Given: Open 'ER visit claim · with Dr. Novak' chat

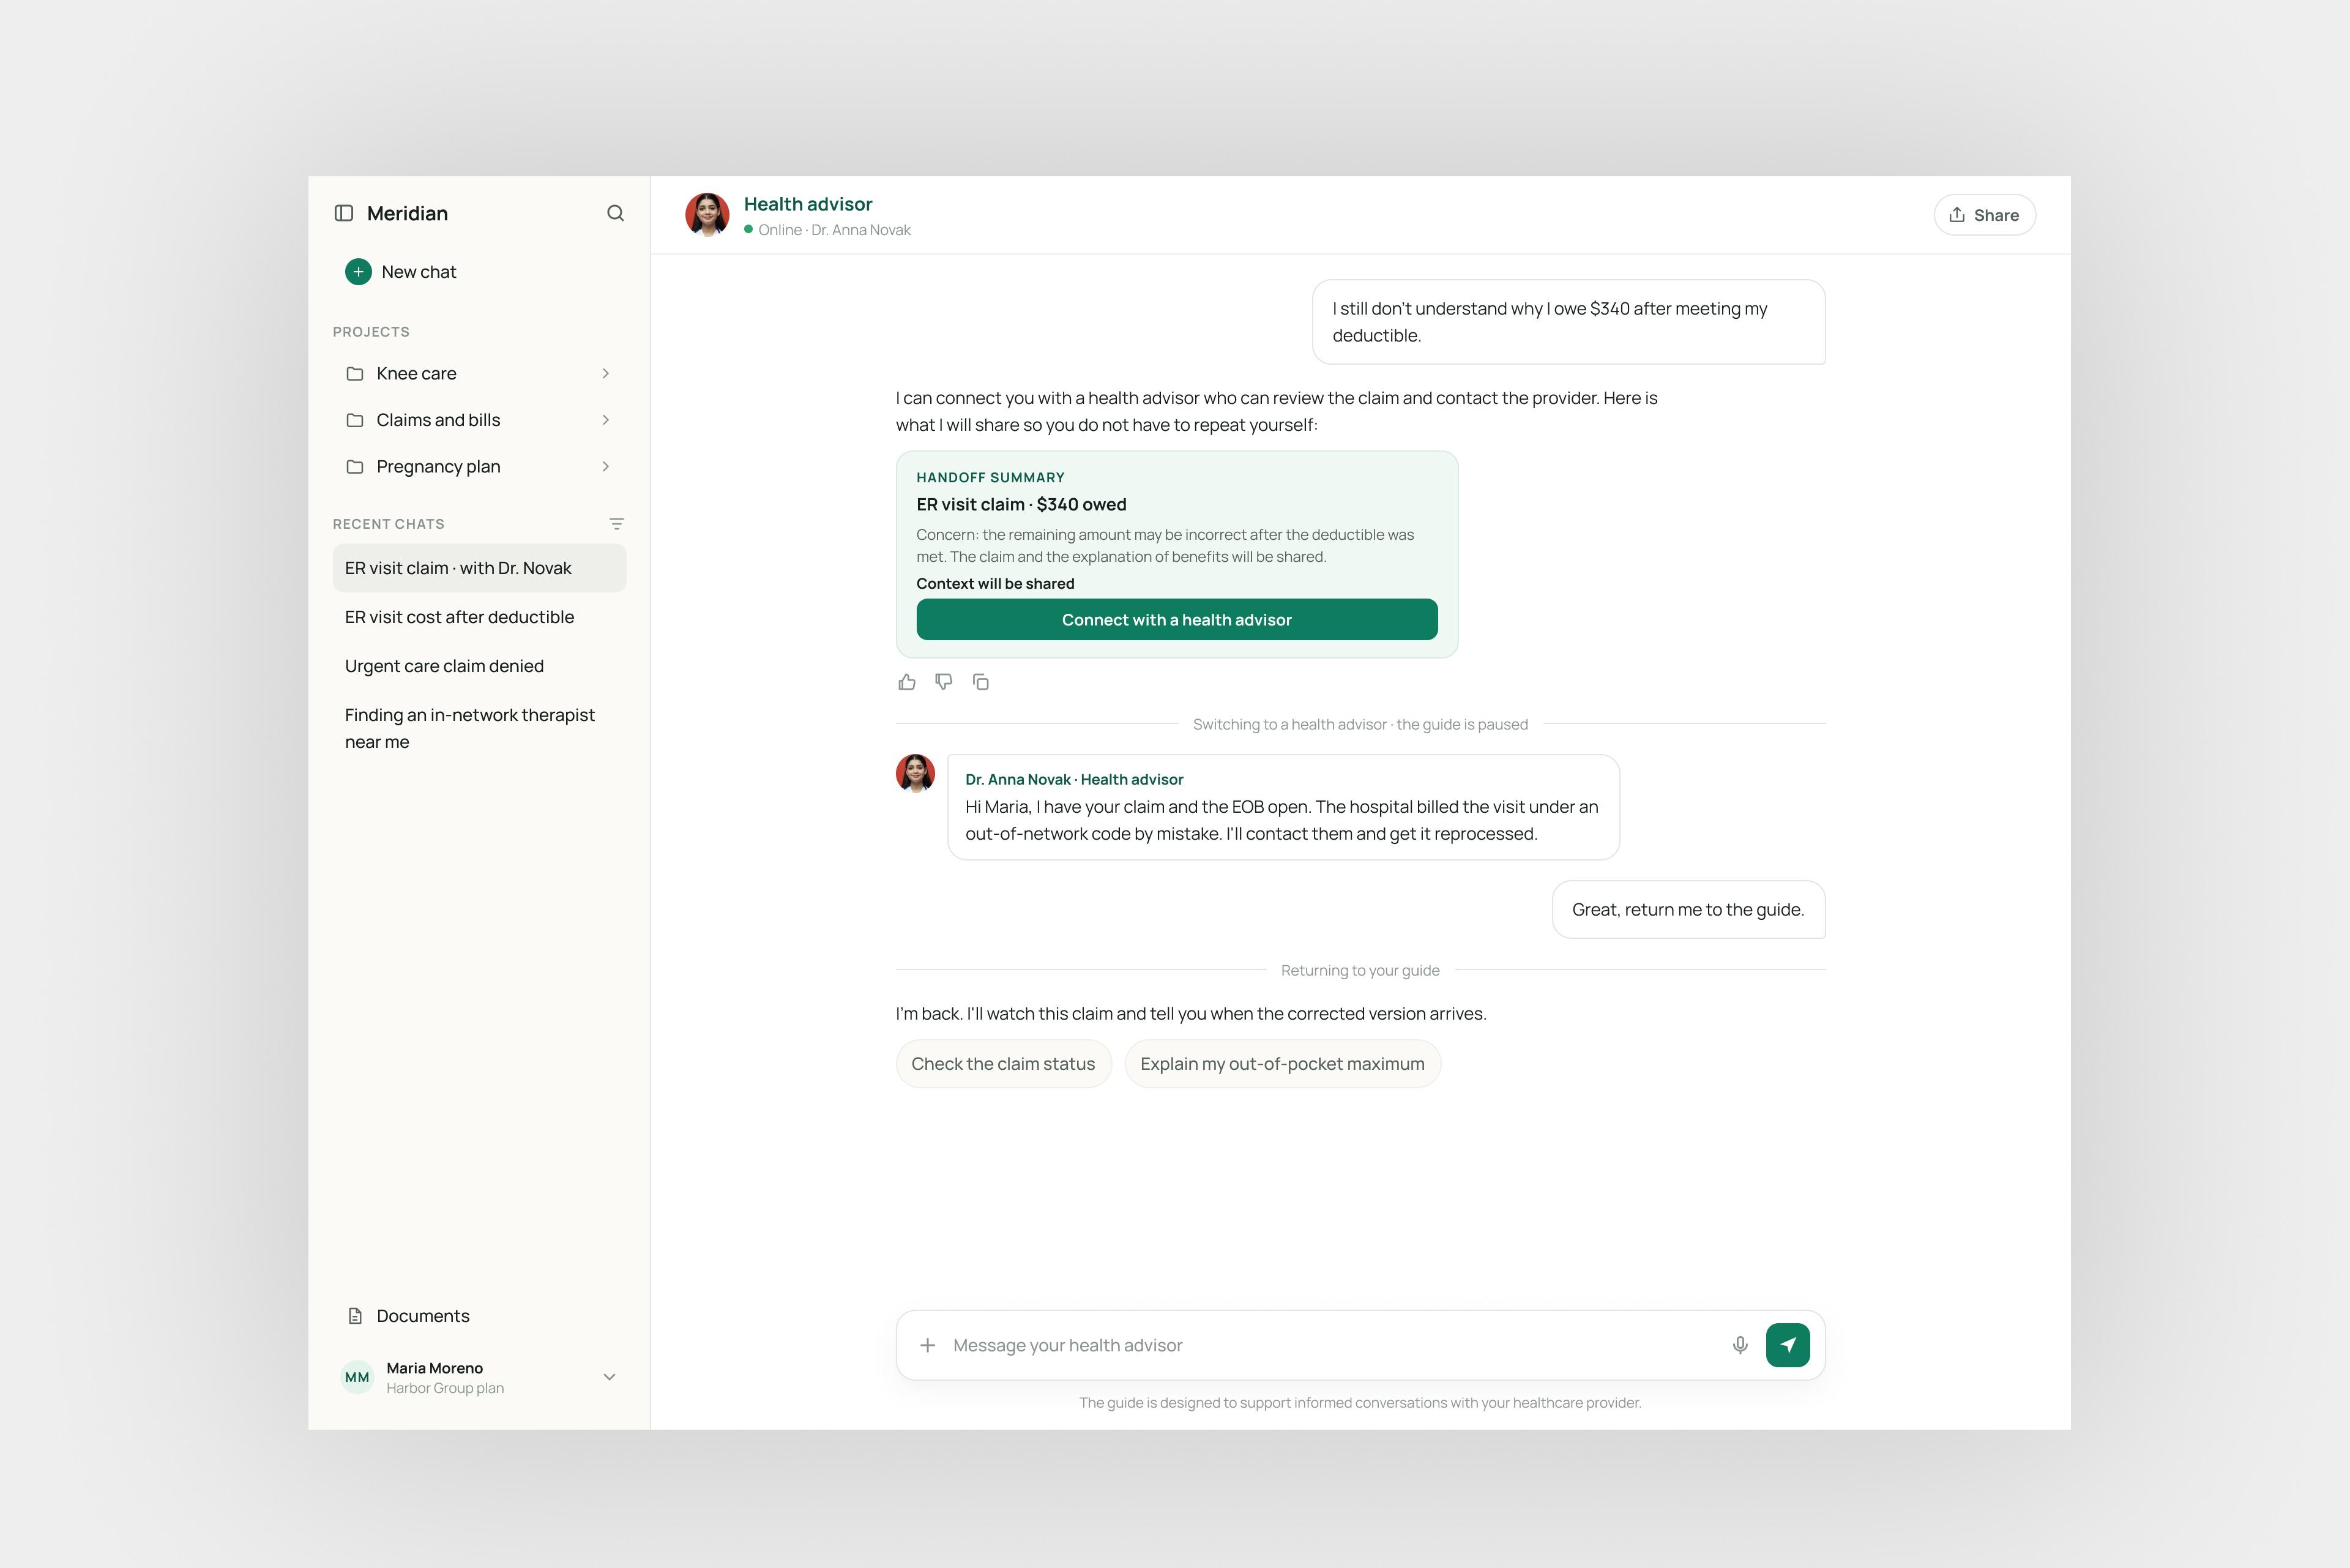Looking at the screenshot, I should 480,568.
